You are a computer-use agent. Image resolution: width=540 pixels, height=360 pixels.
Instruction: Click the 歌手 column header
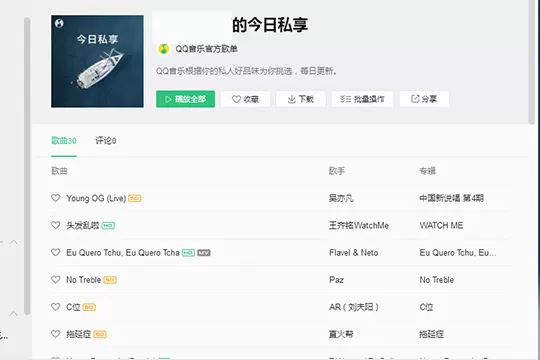click(x=337, y=171)
